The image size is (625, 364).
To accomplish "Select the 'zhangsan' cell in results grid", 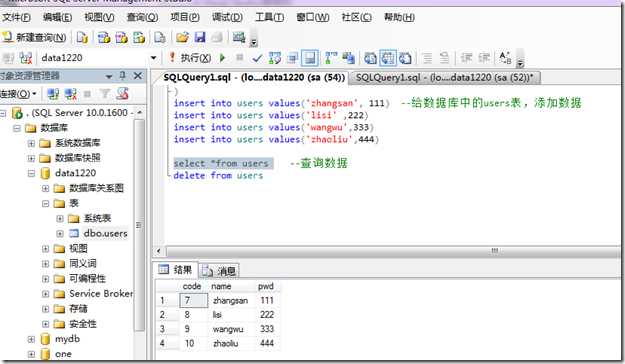I will [x=230, y=301].
